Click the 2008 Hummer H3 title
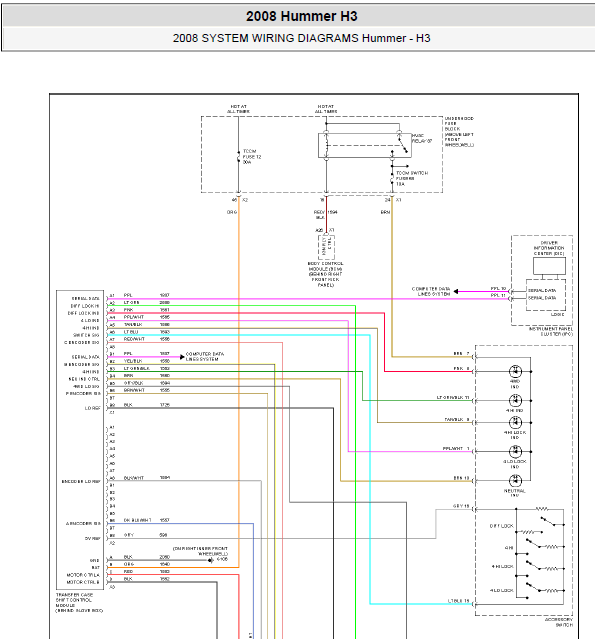This screenshot has height=639, width=595. coord(302,16)
